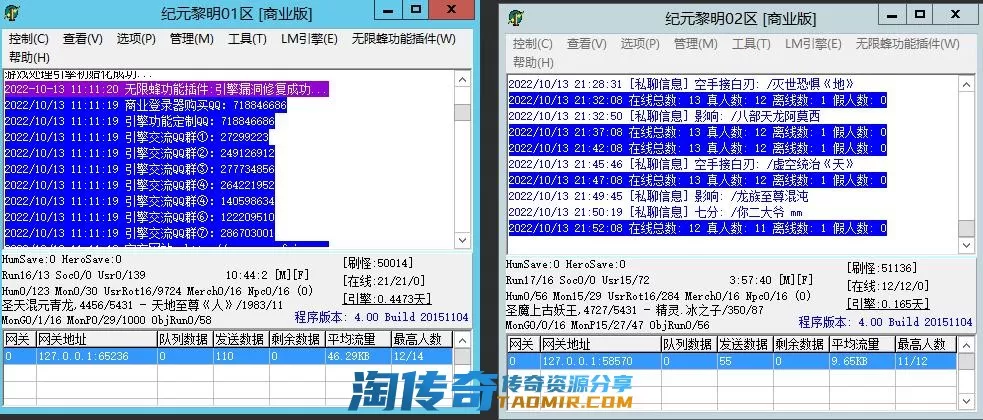This screenshot has width=983, height=420.
Task: Select log line 商业登录器购买QQ: 718846686
Action: click(145, 105)
